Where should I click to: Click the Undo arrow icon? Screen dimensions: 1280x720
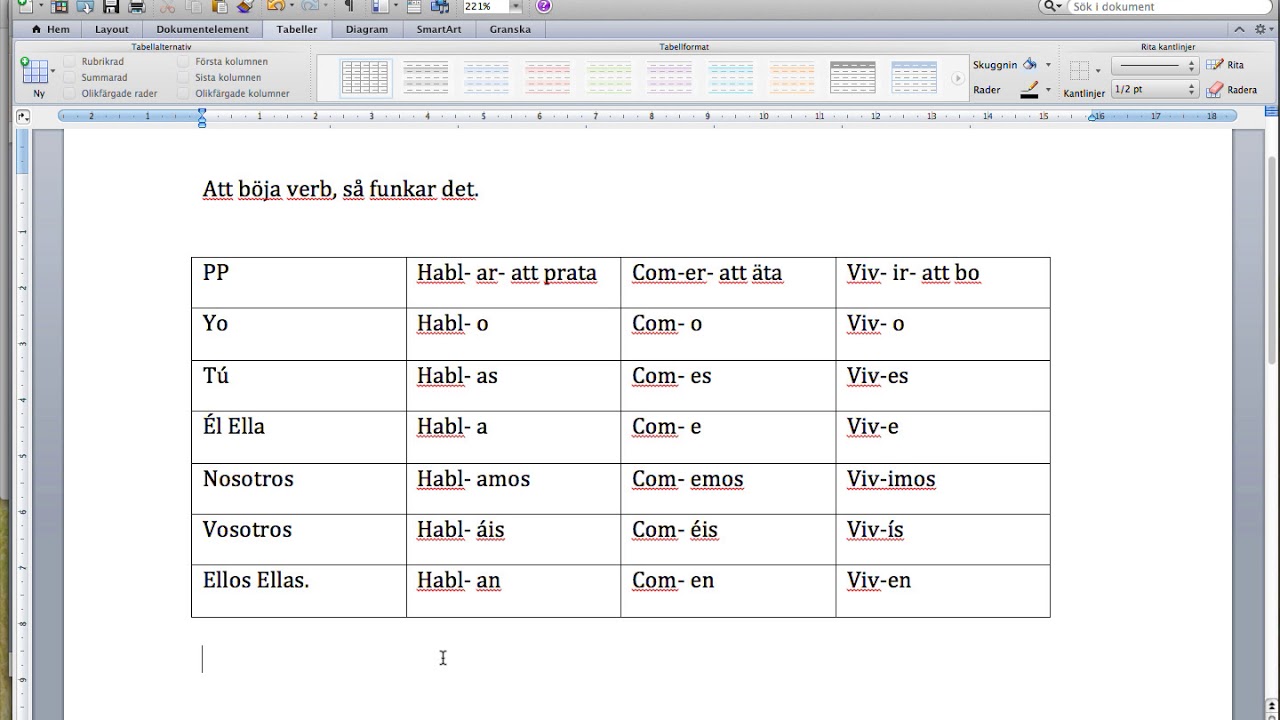(x=276, y=6)
